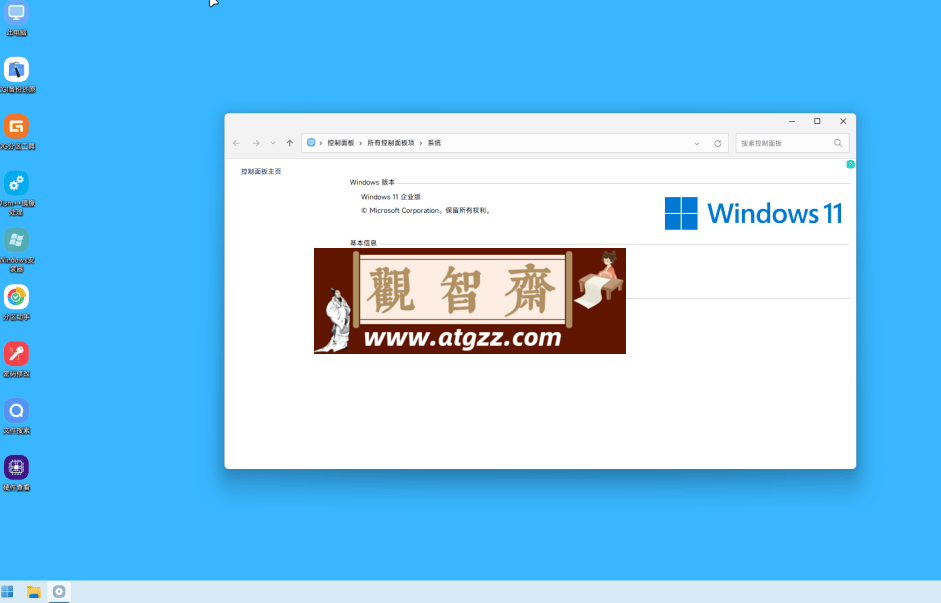Launch the DG分区工具 orange icon
This screenshot has width=941, height=603.
[17, 132]
